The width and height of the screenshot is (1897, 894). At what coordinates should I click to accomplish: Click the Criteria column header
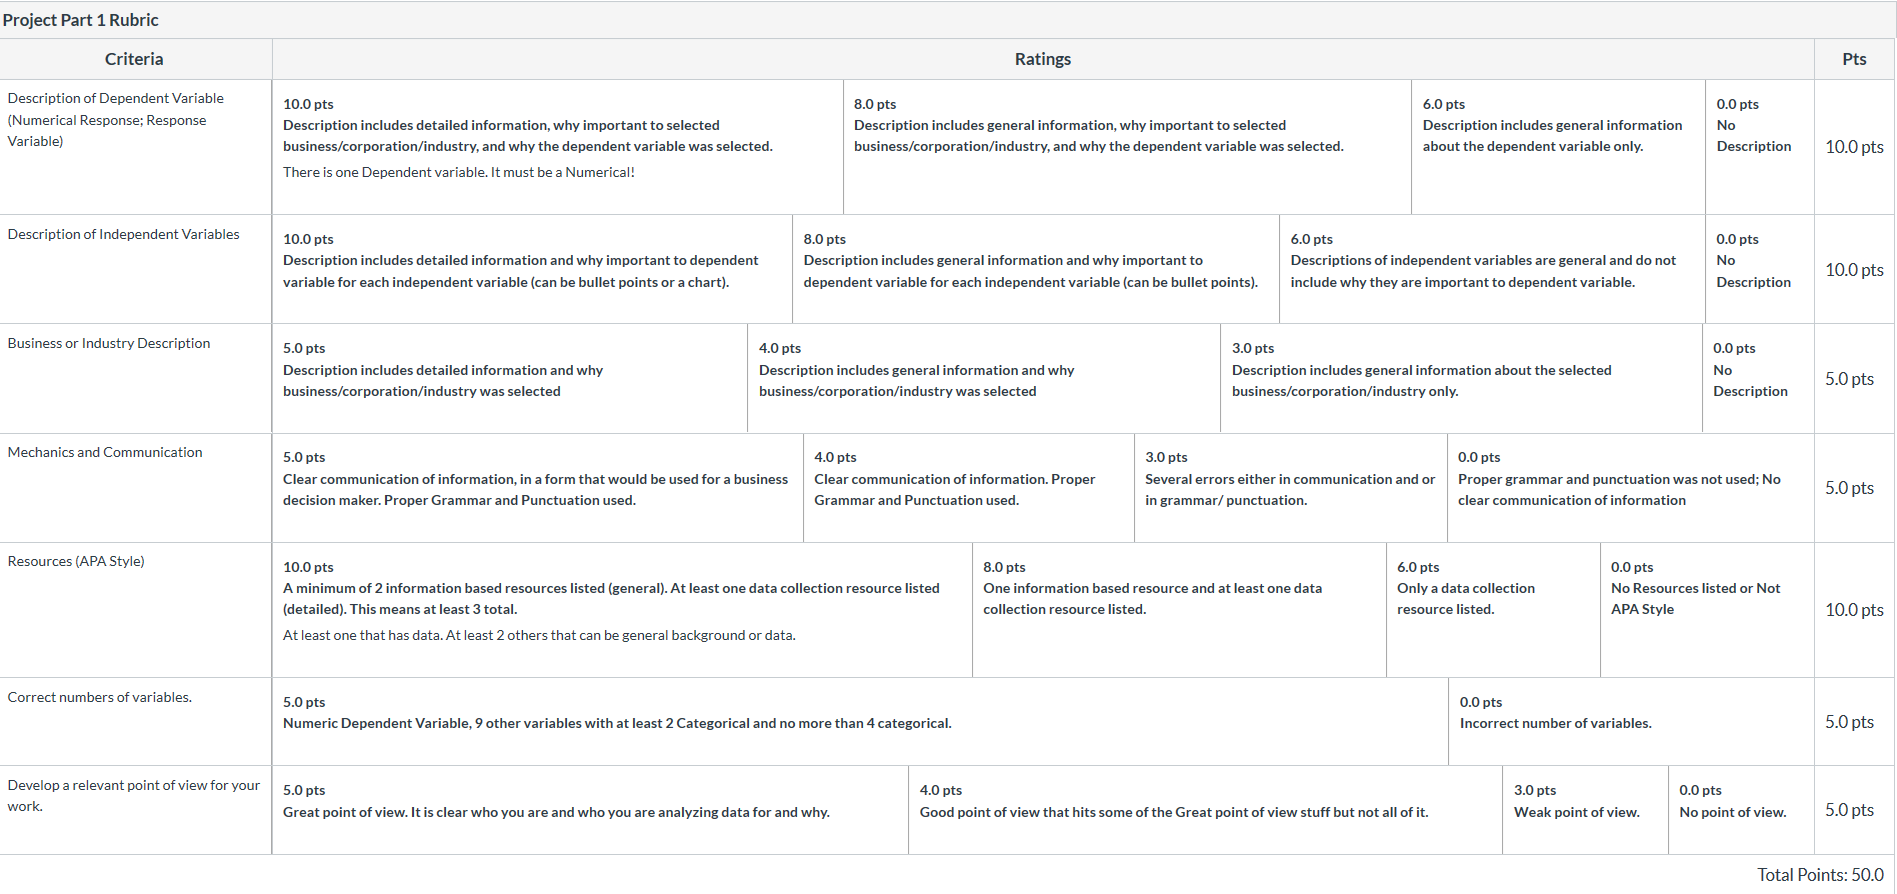coord(135,59)
